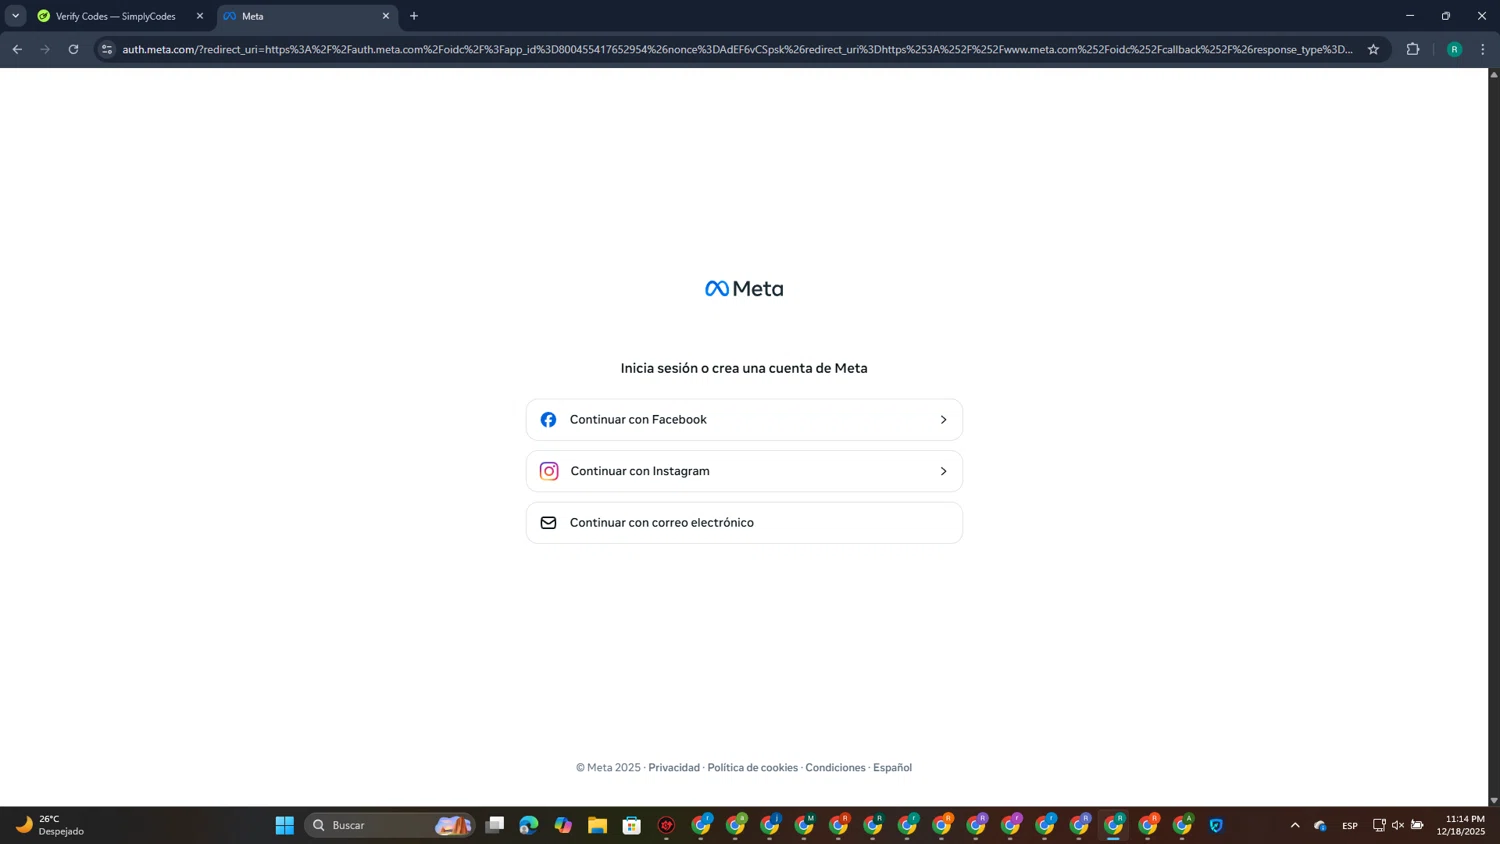The image size is (1500, 844).
Task: Change language via Español link
Action: click(892, 768)
